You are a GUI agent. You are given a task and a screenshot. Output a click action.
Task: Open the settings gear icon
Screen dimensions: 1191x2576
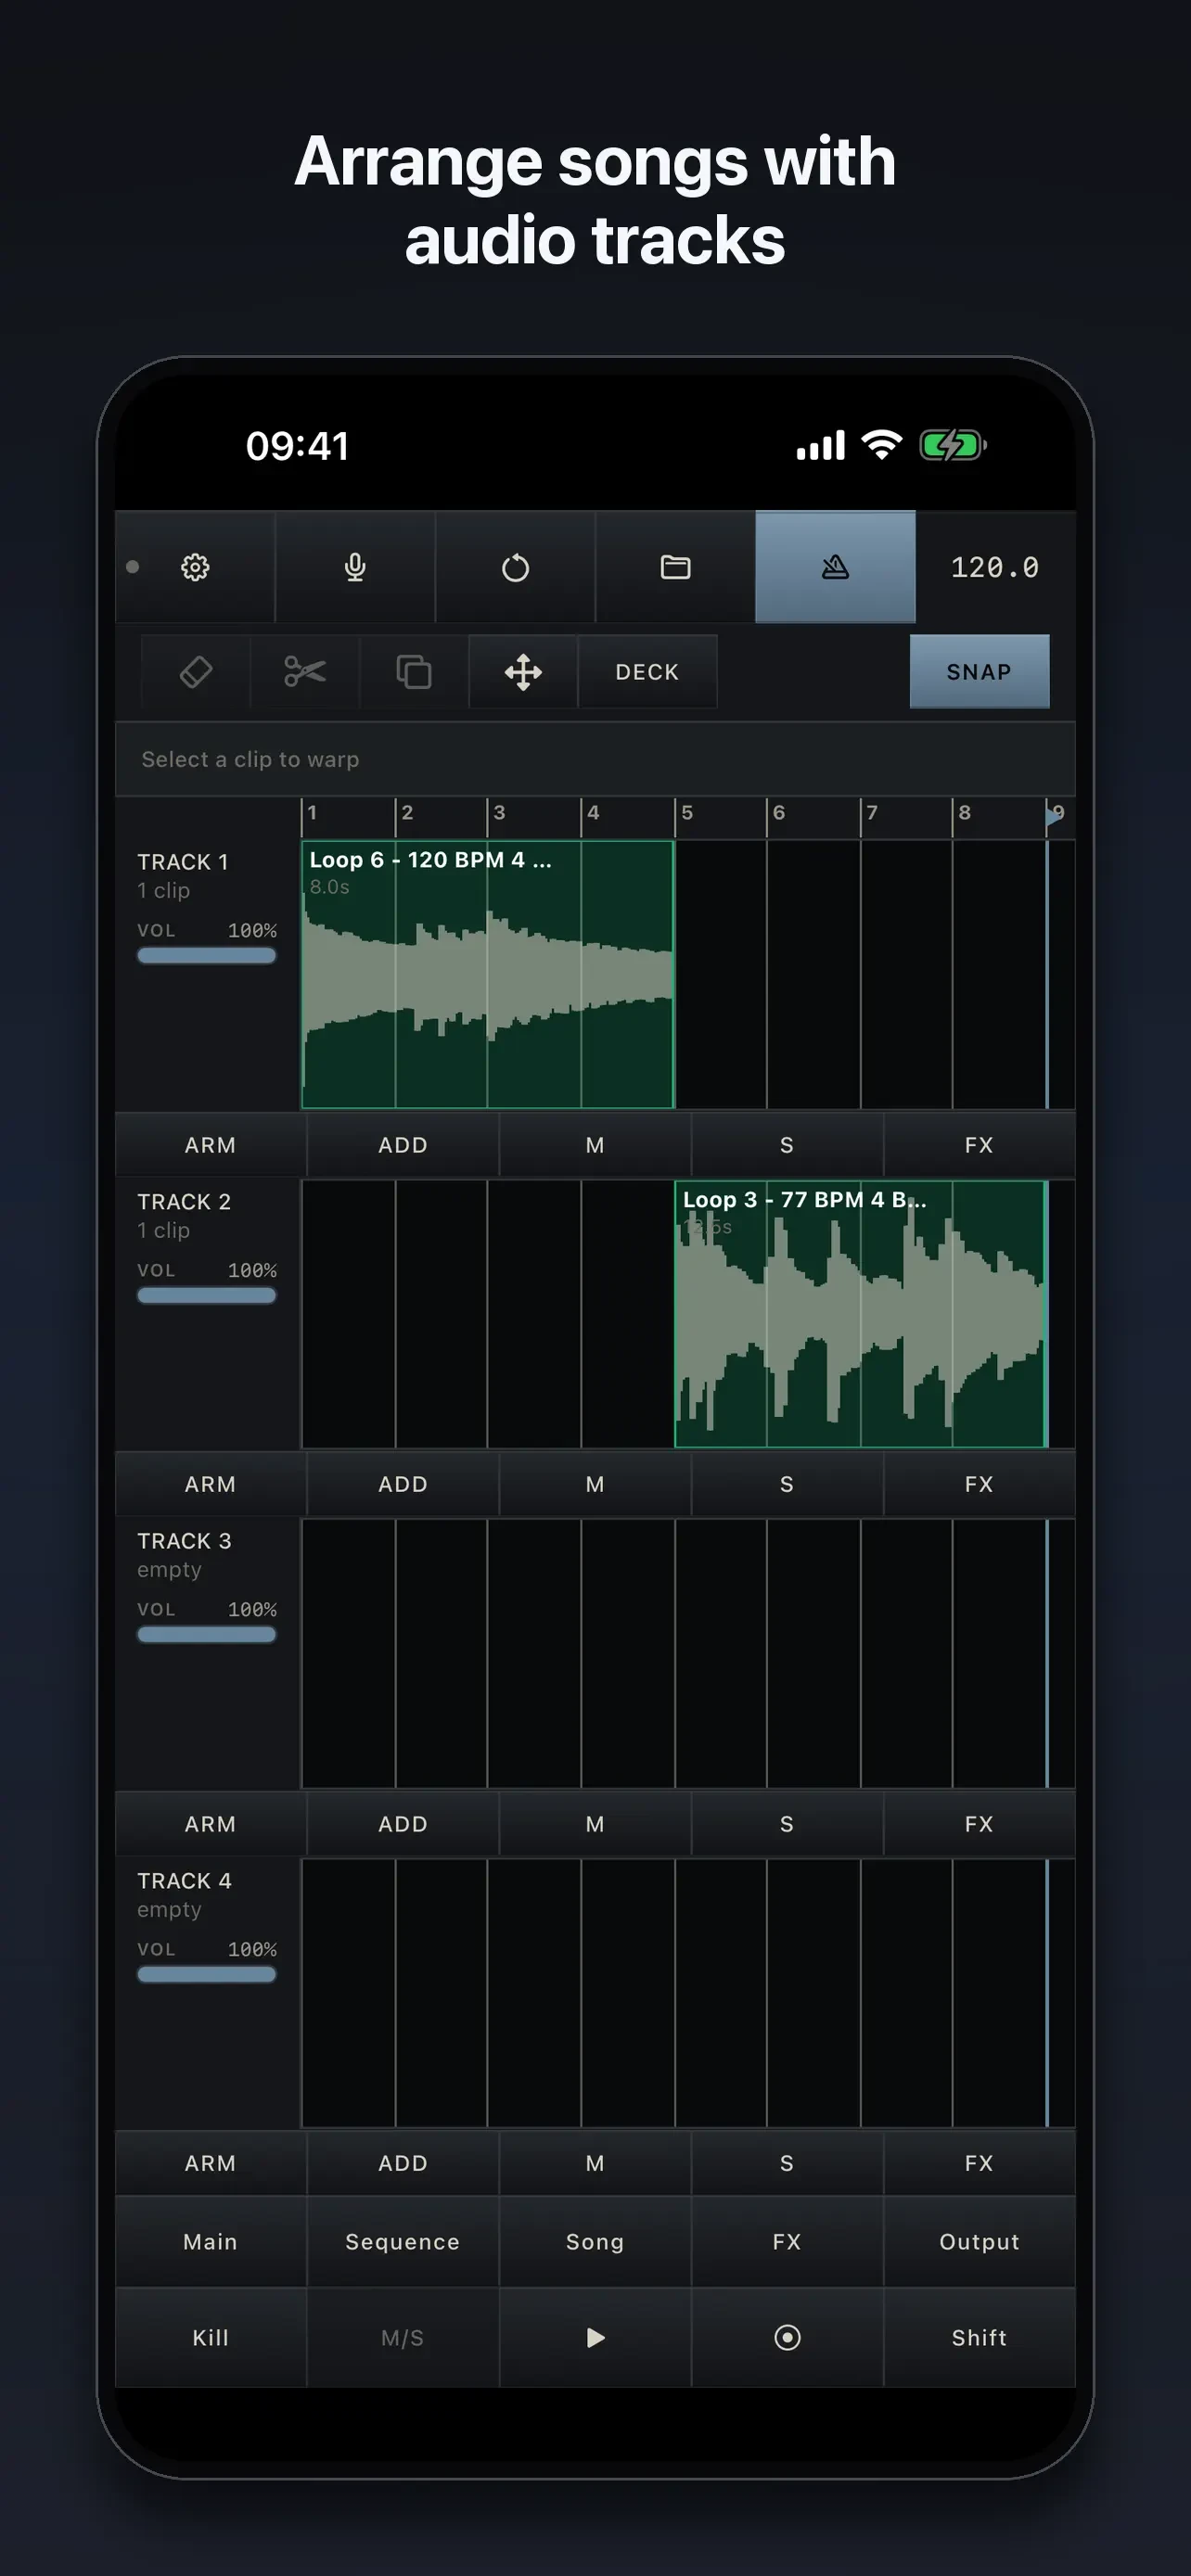pyautogui.click(x=195, y=567)
